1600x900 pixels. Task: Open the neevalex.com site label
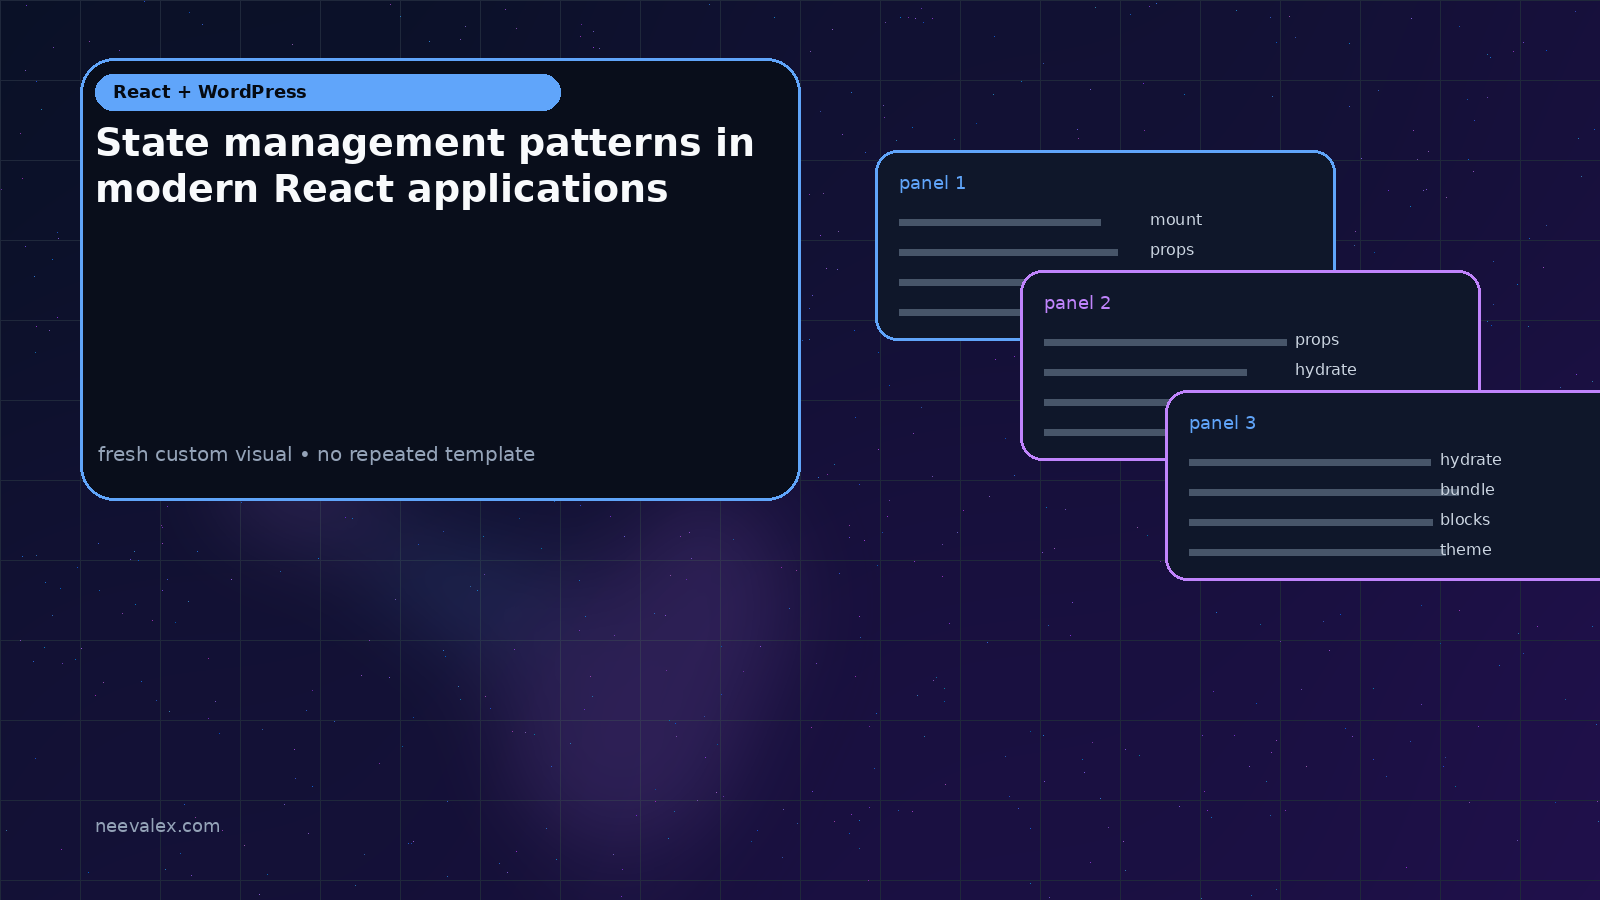pyautogui.click(x=157, y=826)
